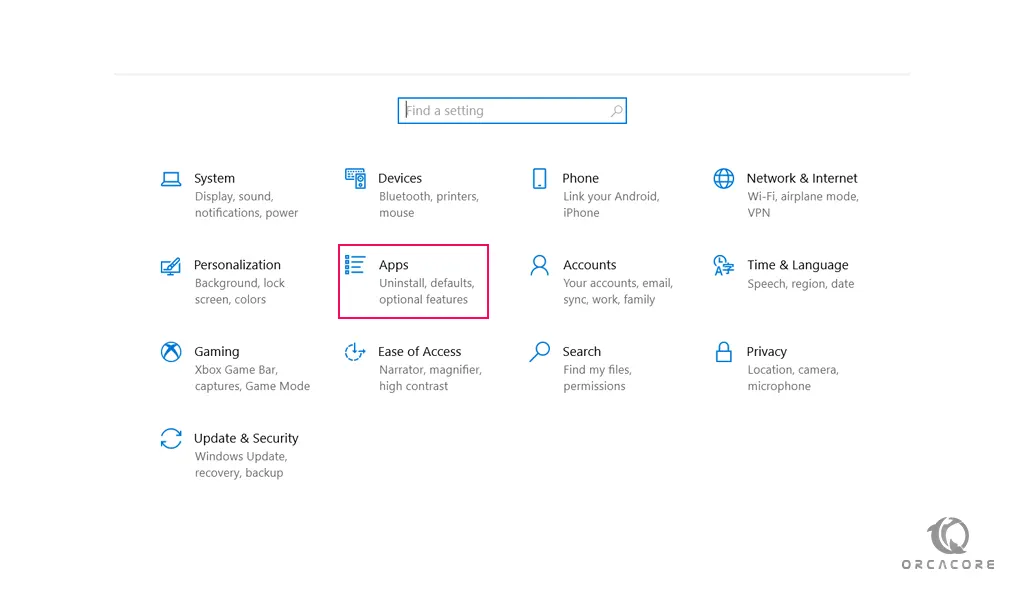
Task: Click 'Link your Android, iPhone' description
Action: (611, 205)
